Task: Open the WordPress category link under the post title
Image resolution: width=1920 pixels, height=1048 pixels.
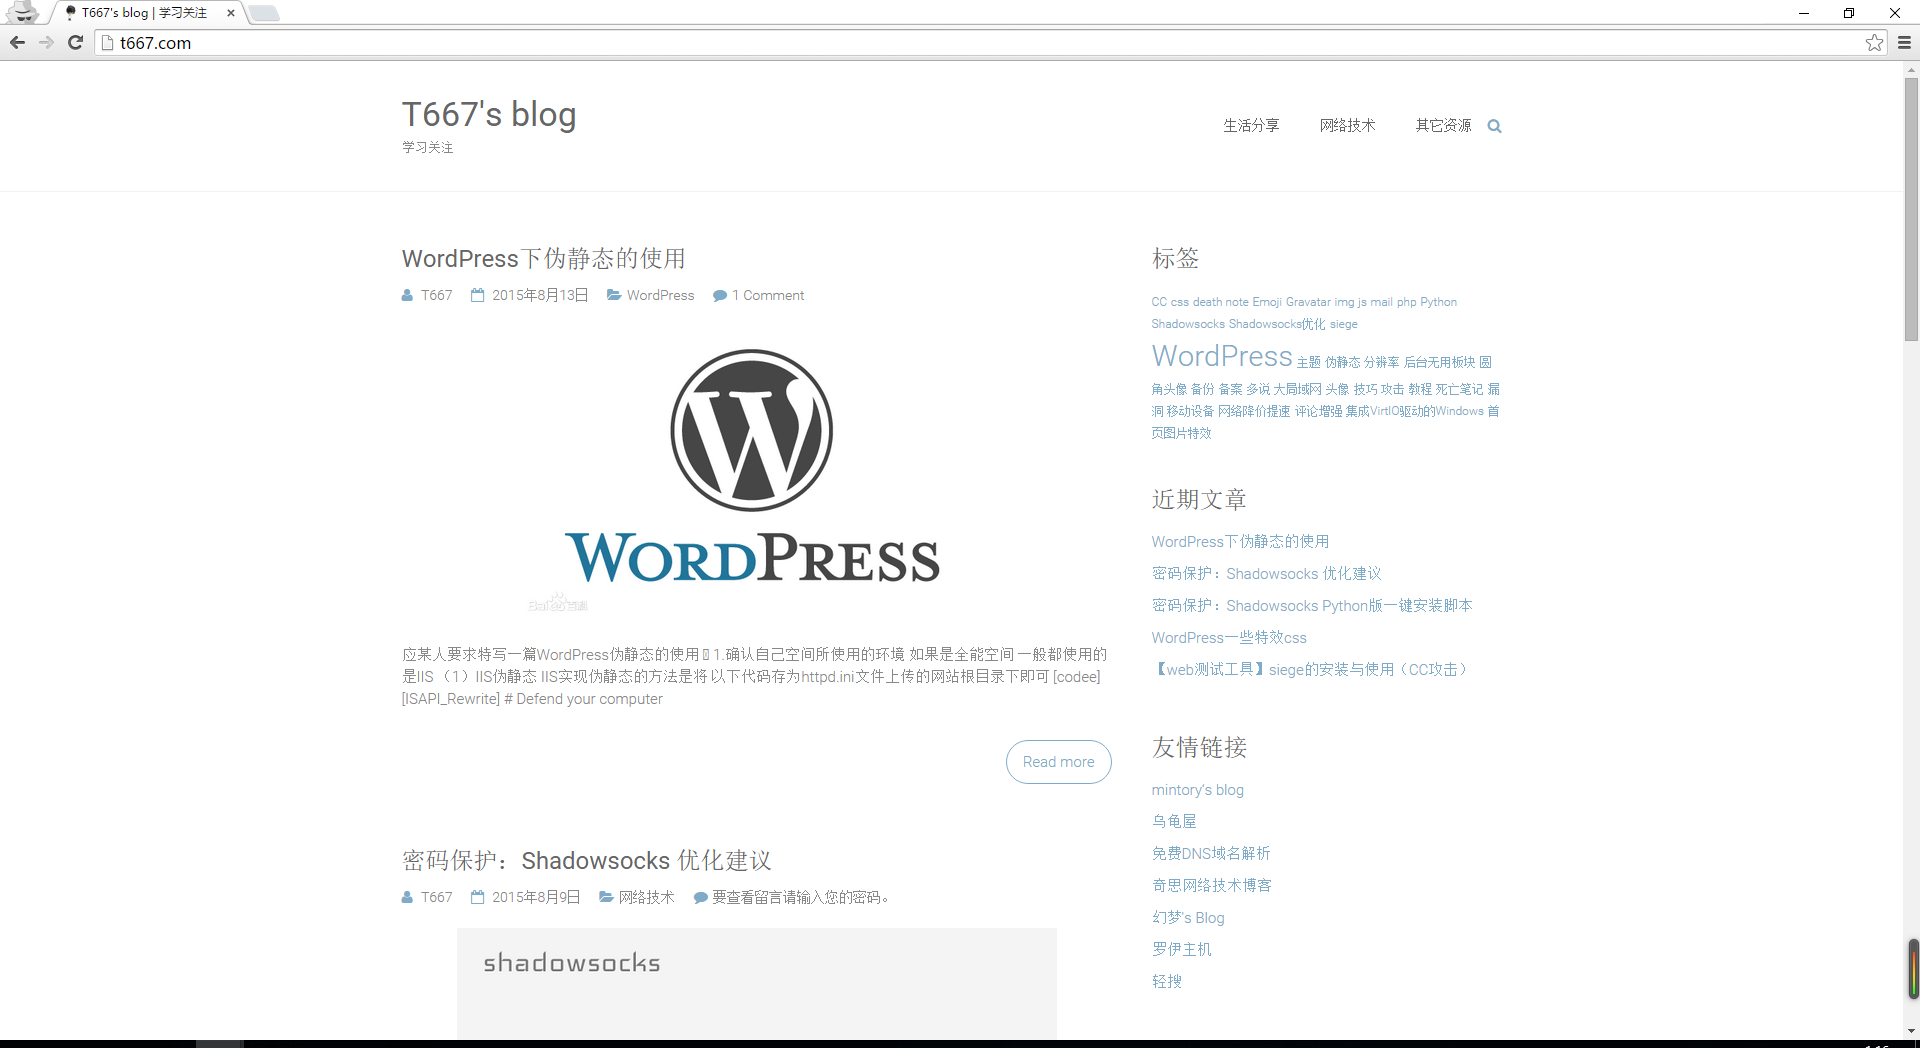Action: 660,295
